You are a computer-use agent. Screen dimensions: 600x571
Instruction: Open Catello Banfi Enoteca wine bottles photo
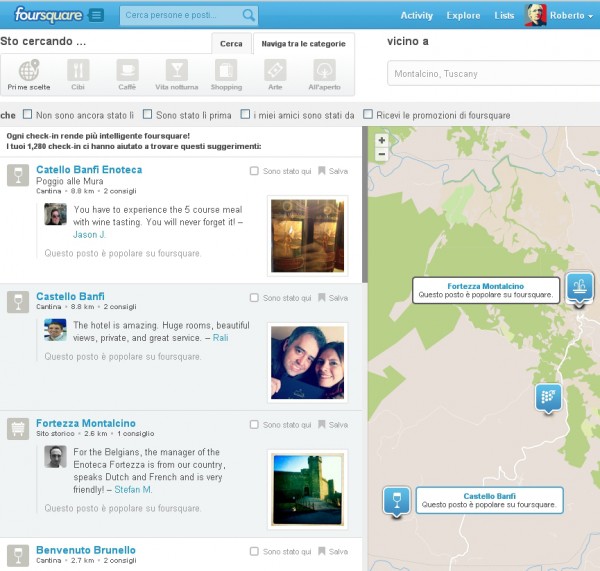(x=308, y=236)
